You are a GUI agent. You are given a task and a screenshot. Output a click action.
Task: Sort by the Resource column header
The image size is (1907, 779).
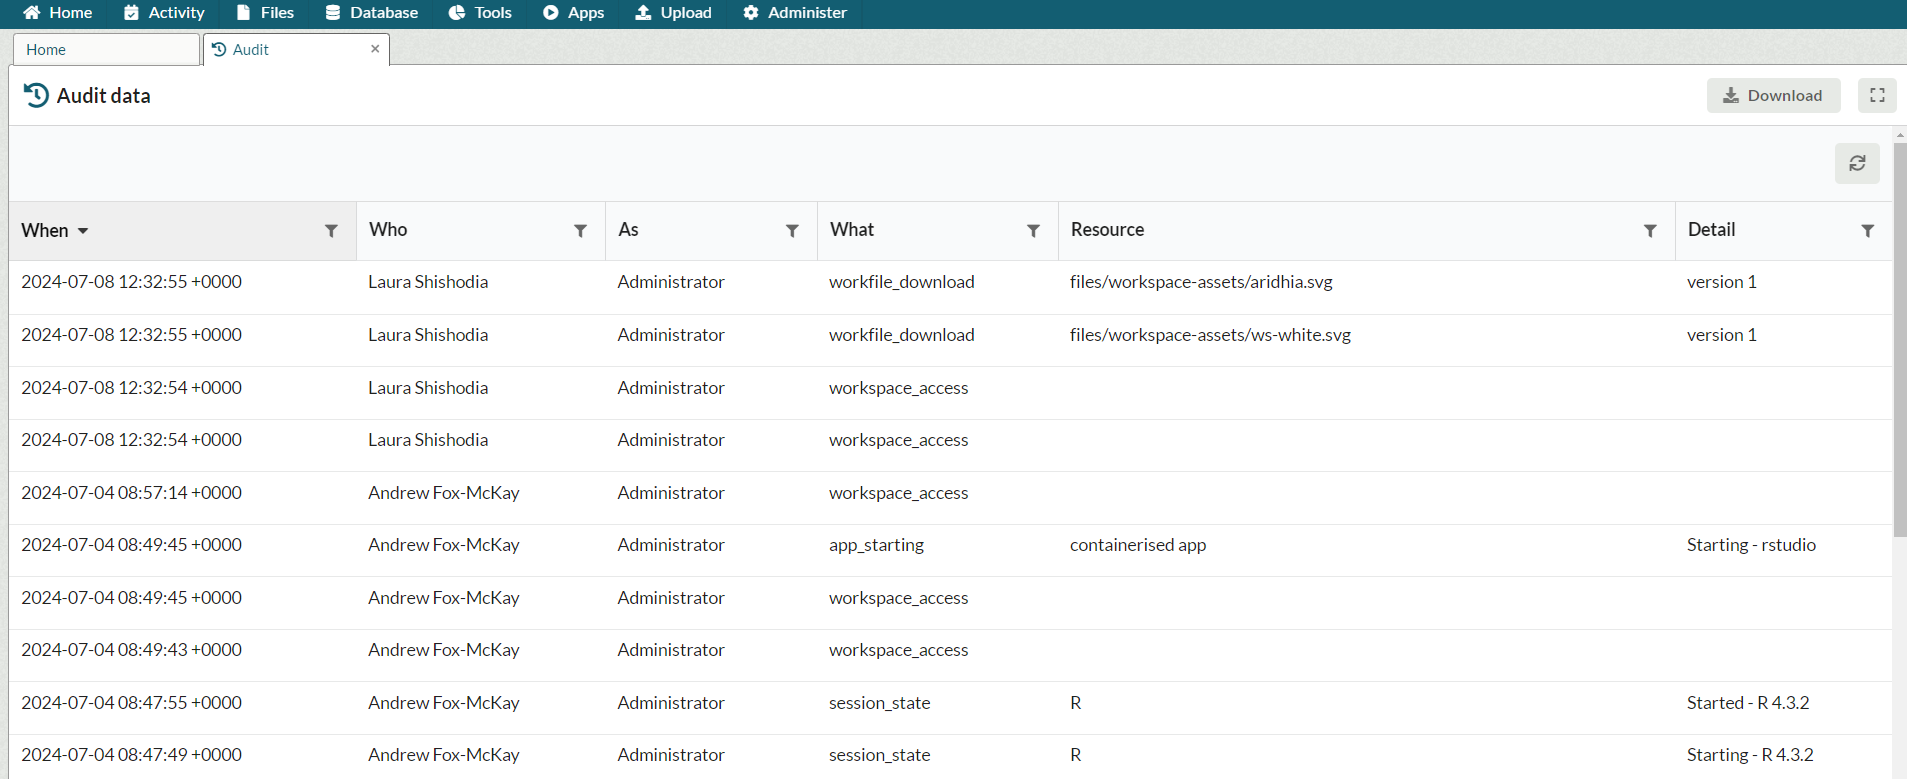pos(1107,230)
